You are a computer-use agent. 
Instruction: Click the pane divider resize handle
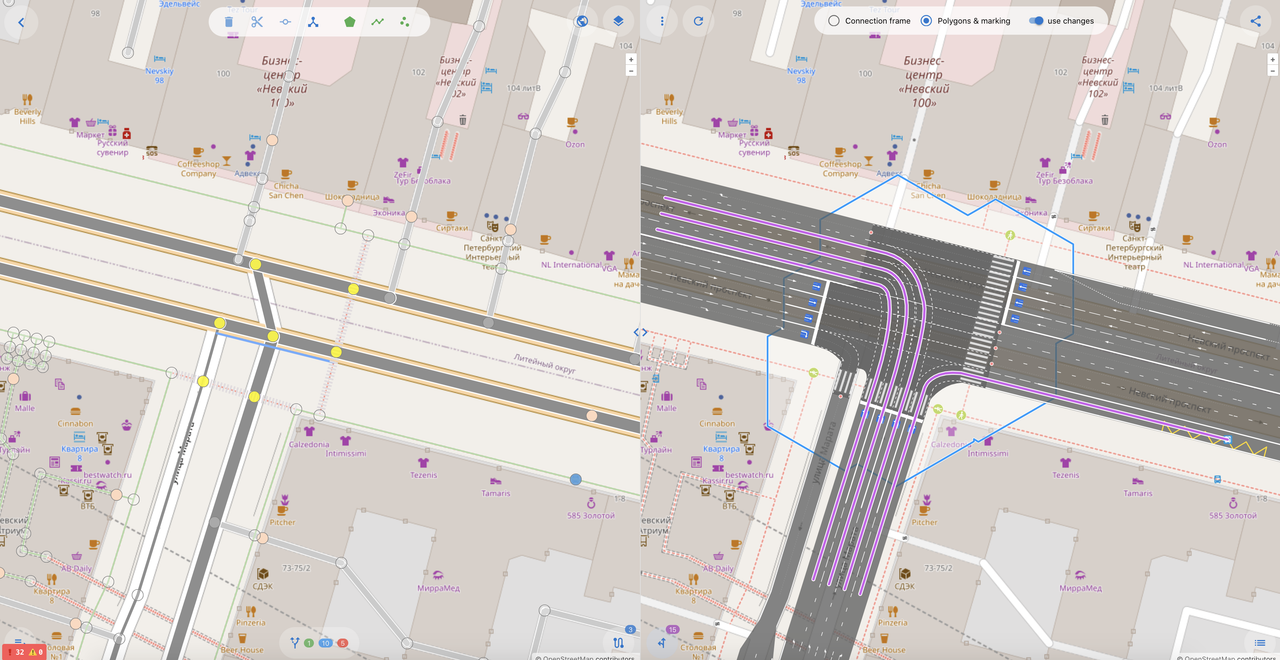click(640, 332)
